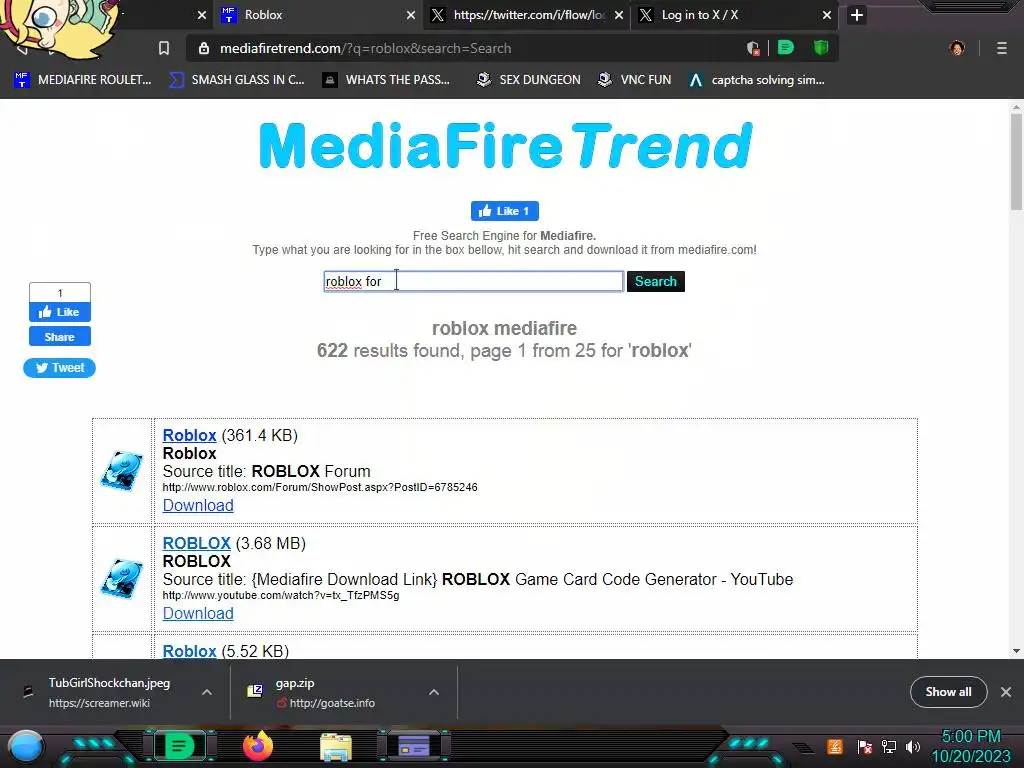
Task: Click into the search box containing roblox for
Action: click(x=473, y=281)
